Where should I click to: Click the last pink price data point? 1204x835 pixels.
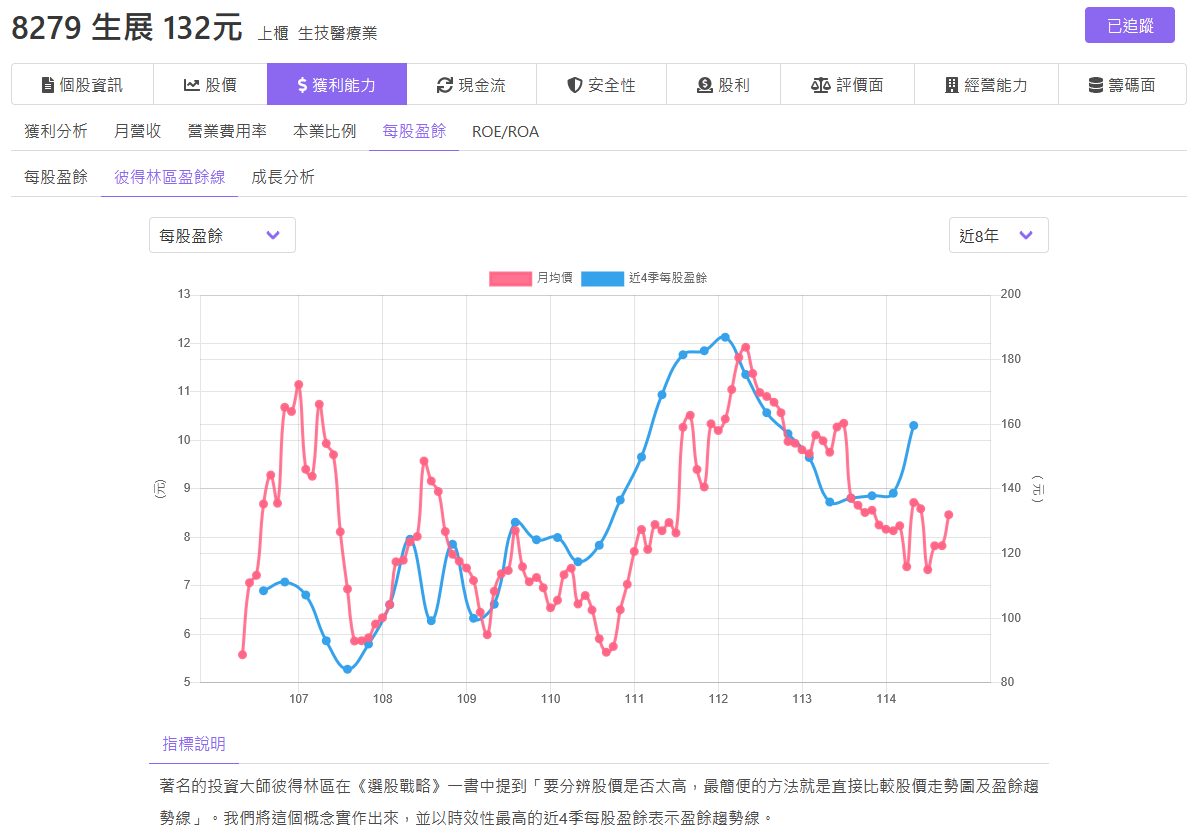pyautogui.click(x=948, y=515)
